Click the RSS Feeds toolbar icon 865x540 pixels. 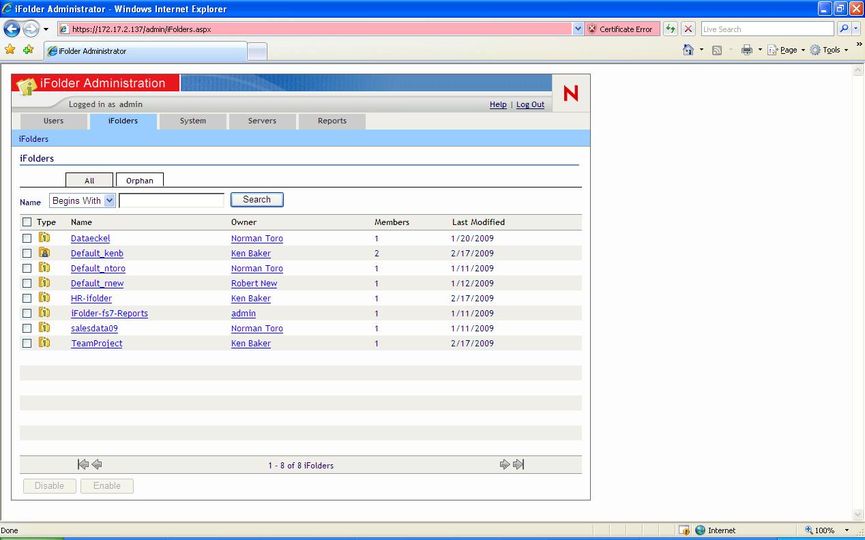click(717, 50)
